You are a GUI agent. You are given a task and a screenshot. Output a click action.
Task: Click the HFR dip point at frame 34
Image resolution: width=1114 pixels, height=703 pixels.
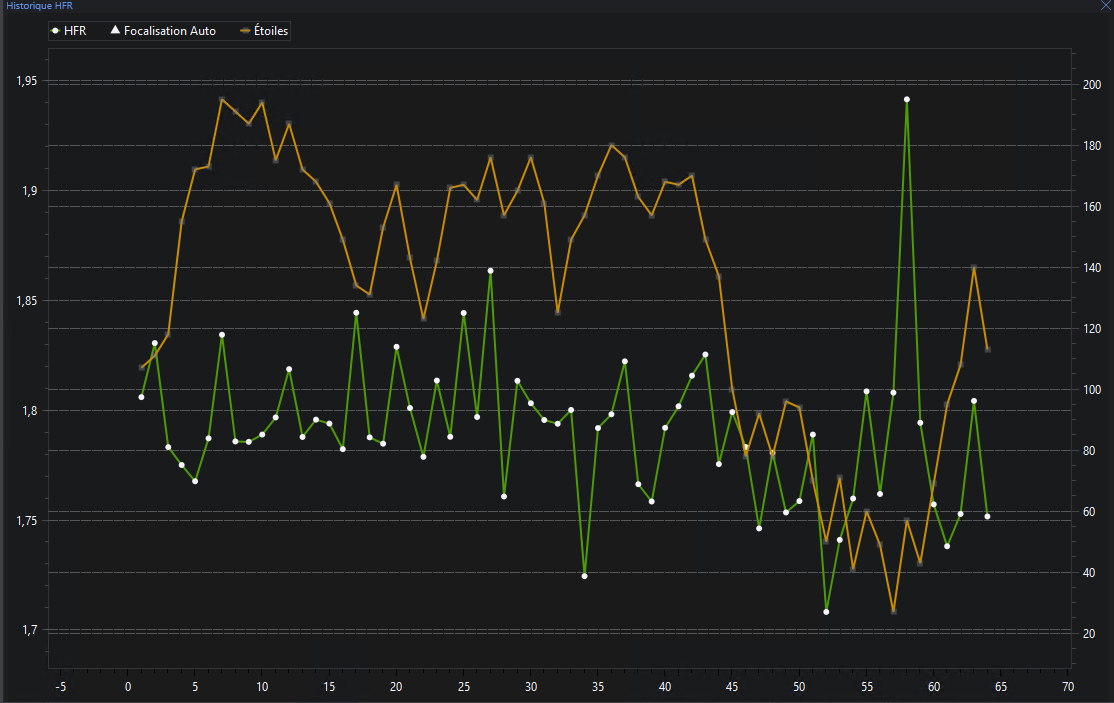click(x=584, y=576)
